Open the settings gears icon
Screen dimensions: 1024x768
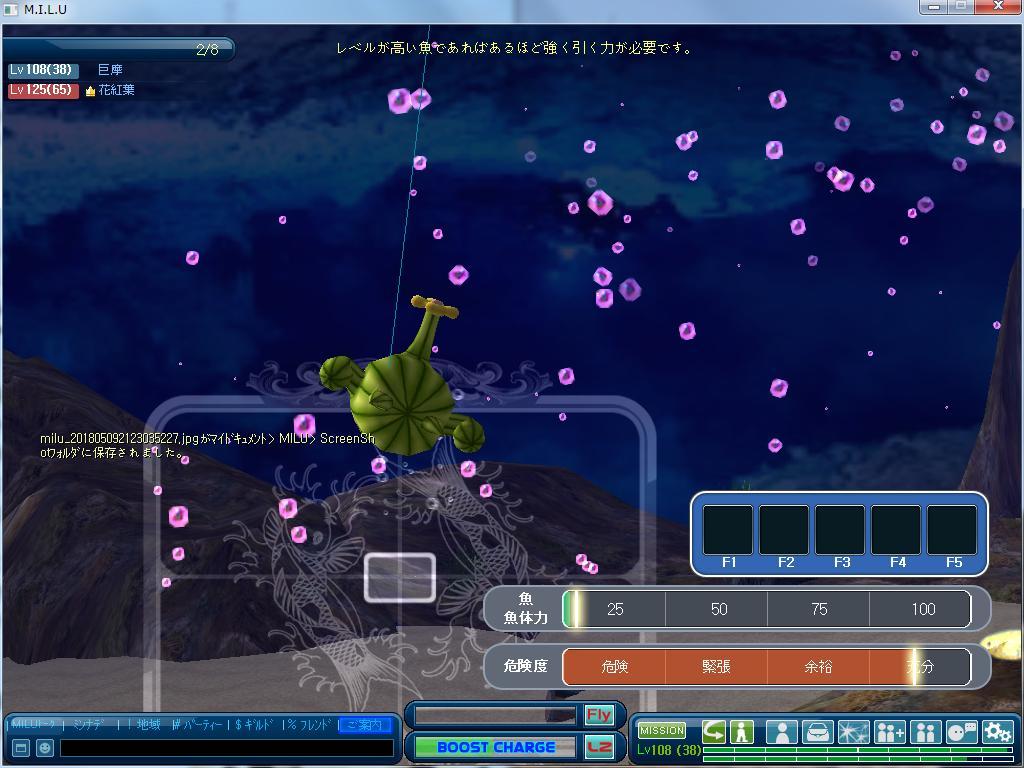[x=997, y=732]
